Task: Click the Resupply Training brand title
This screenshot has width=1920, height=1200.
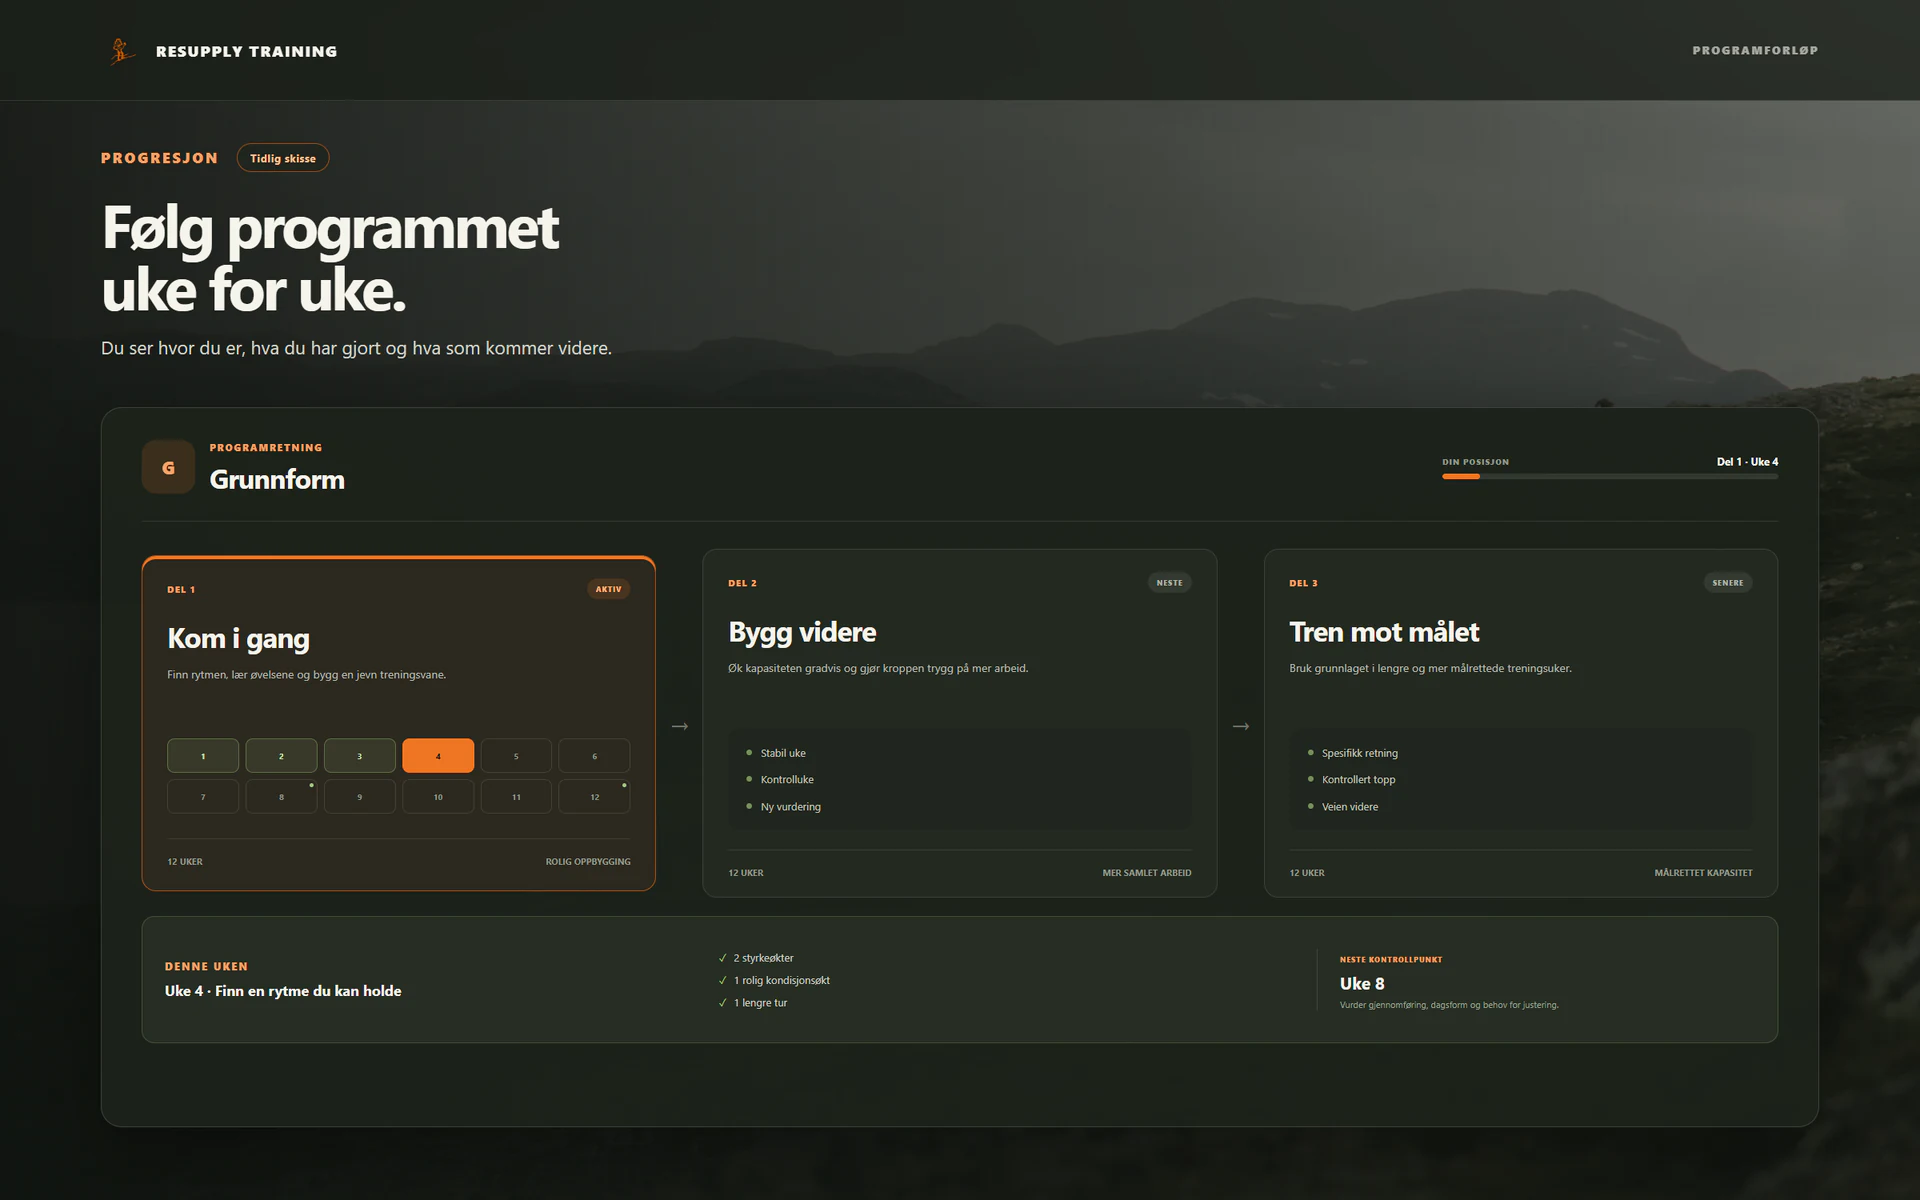Action: coord(246,51)
